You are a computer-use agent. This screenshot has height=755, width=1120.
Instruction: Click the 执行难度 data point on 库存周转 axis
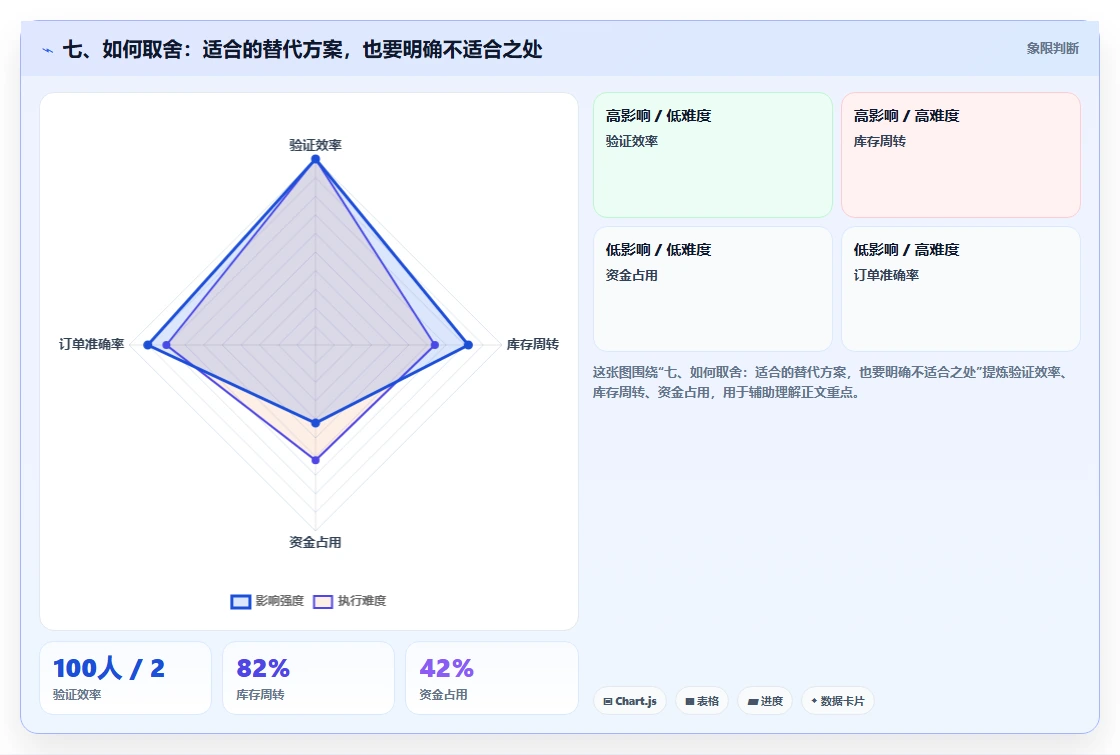coord(435,345)
